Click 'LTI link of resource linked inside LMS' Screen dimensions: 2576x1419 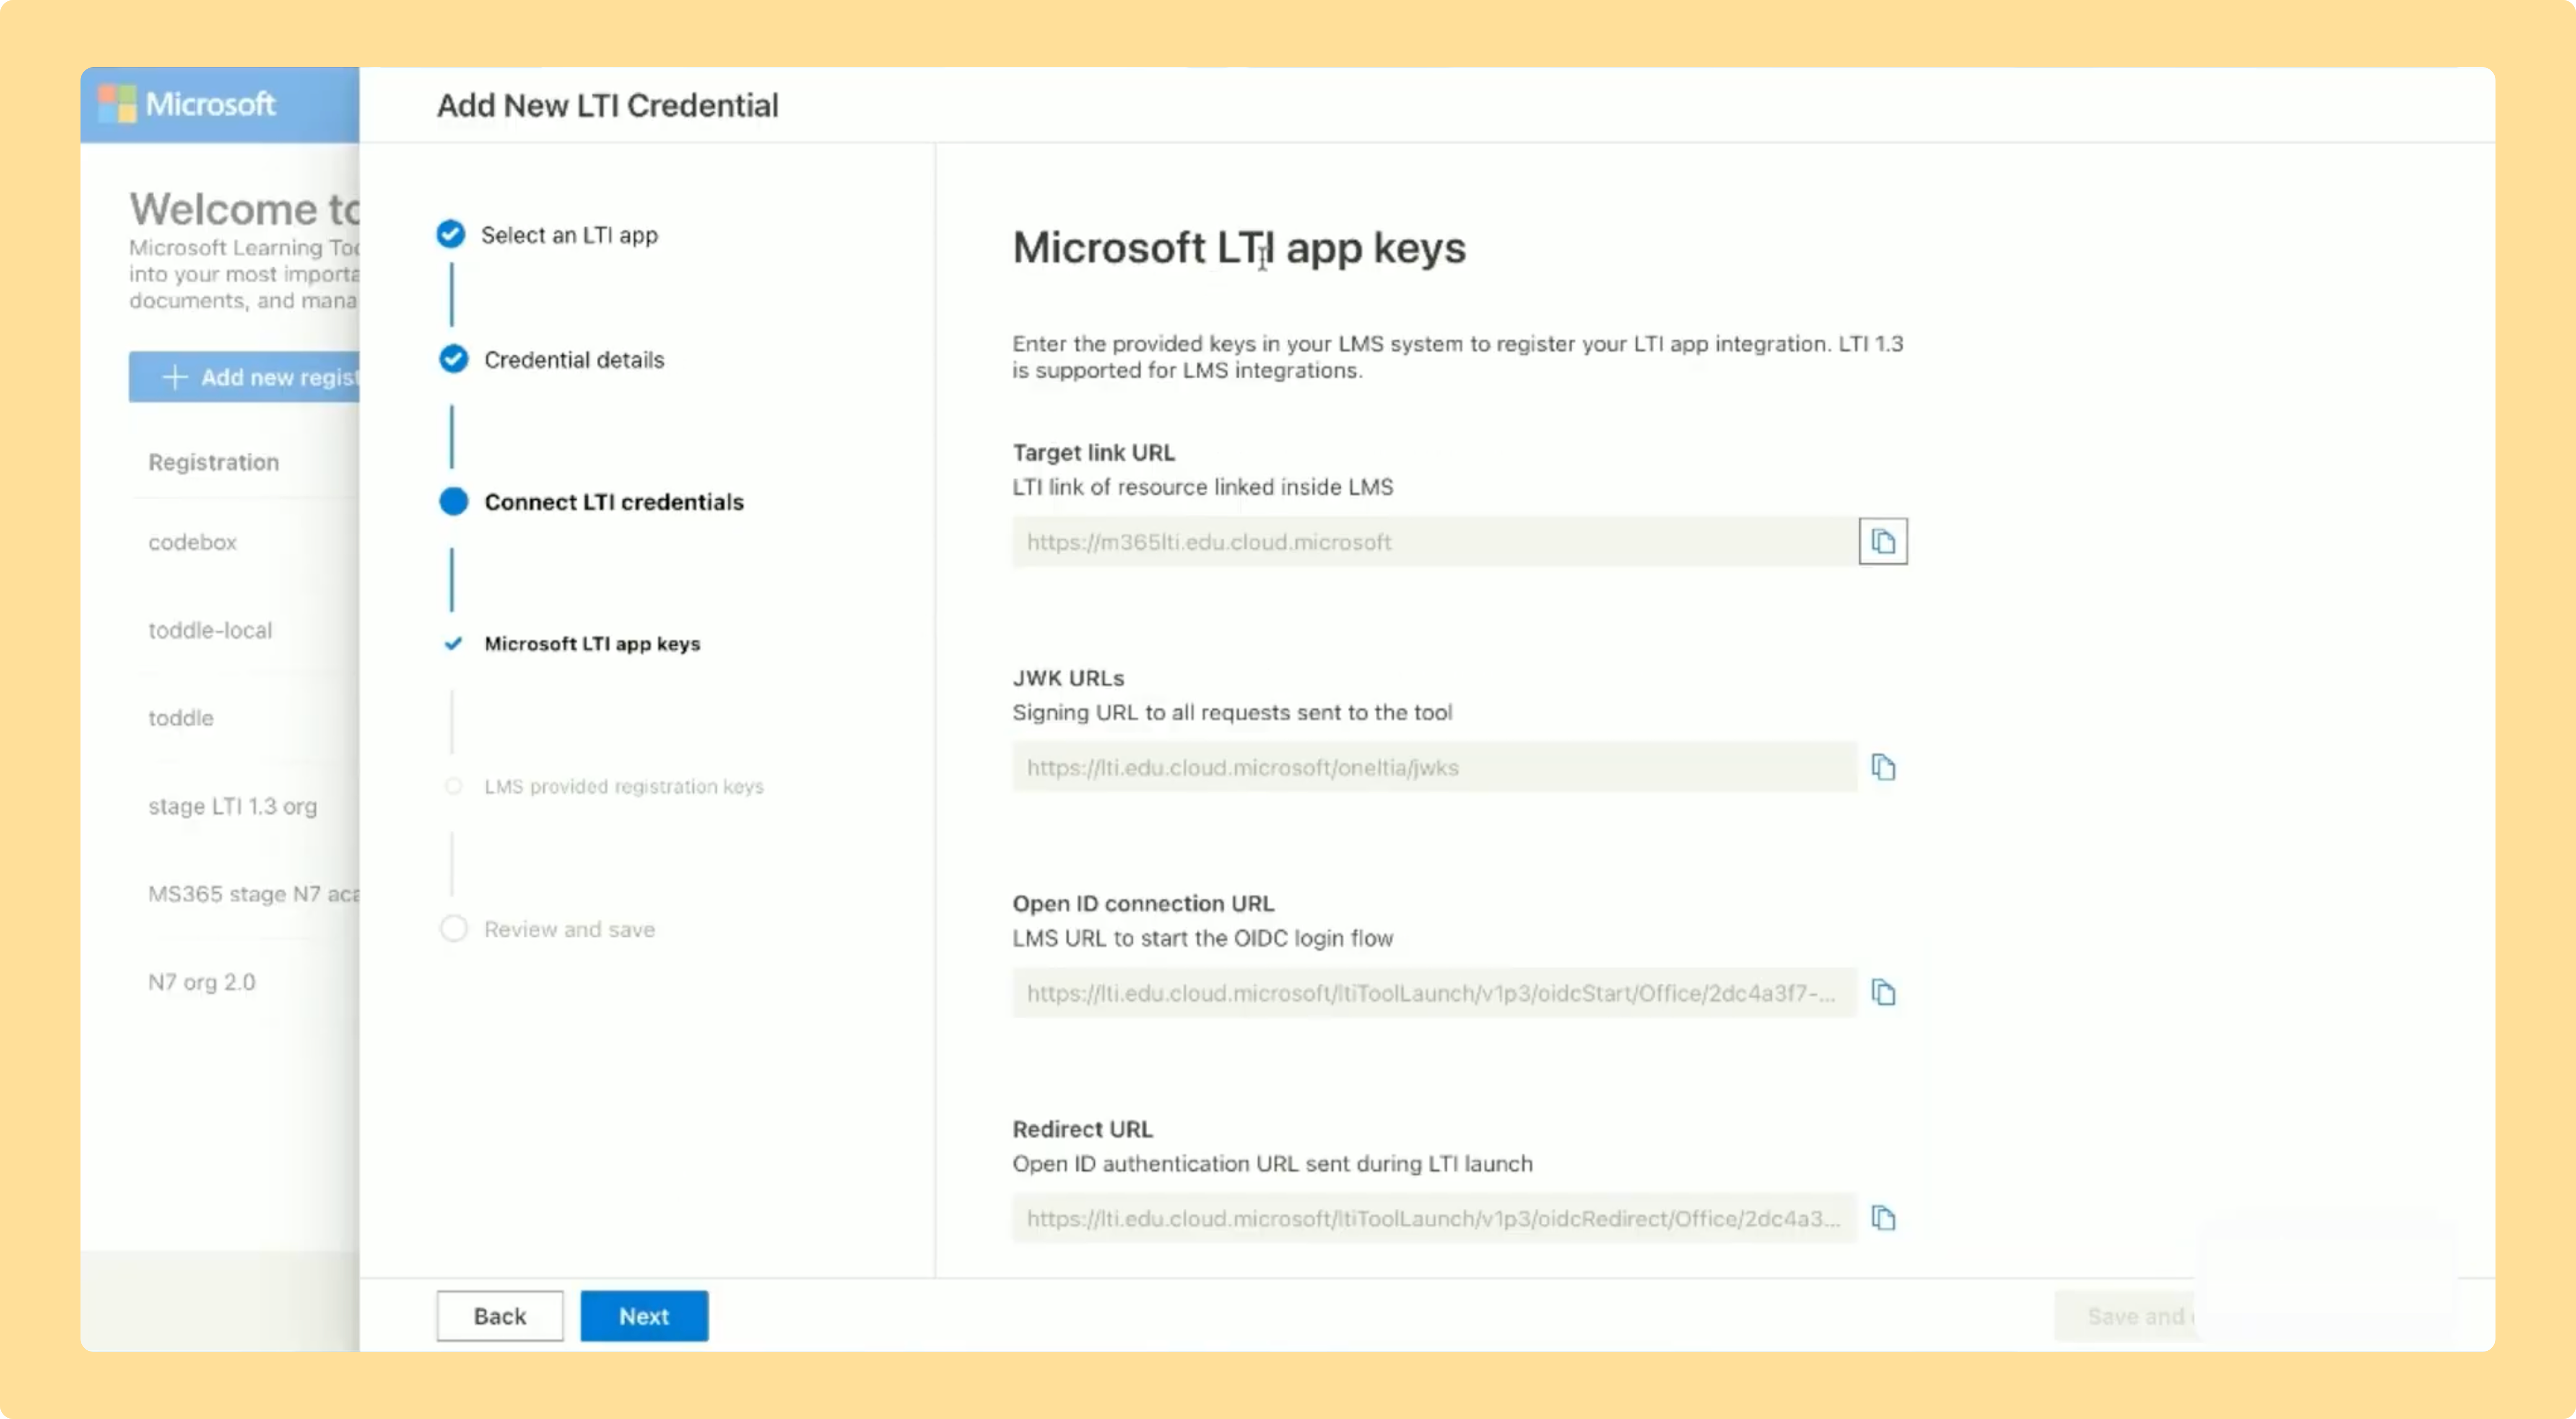(1203, 487)
